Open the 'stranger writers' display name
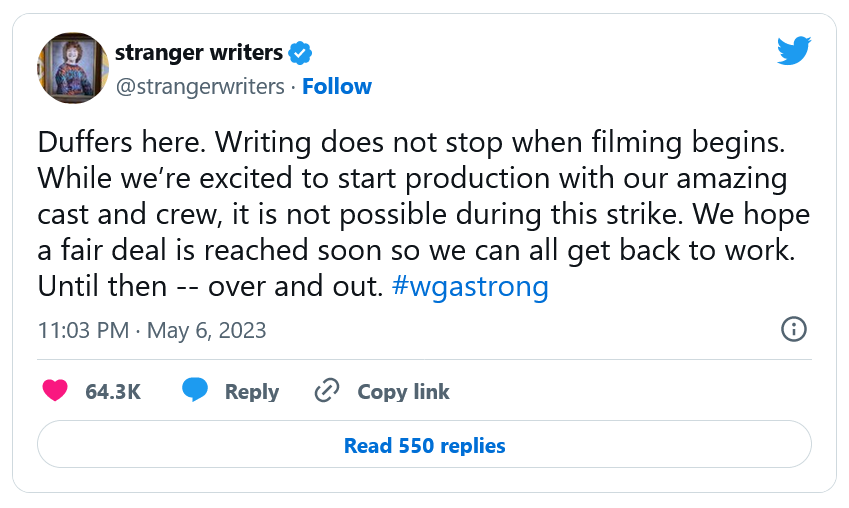Viewport: 849px width, 508px height. (199, 54)
